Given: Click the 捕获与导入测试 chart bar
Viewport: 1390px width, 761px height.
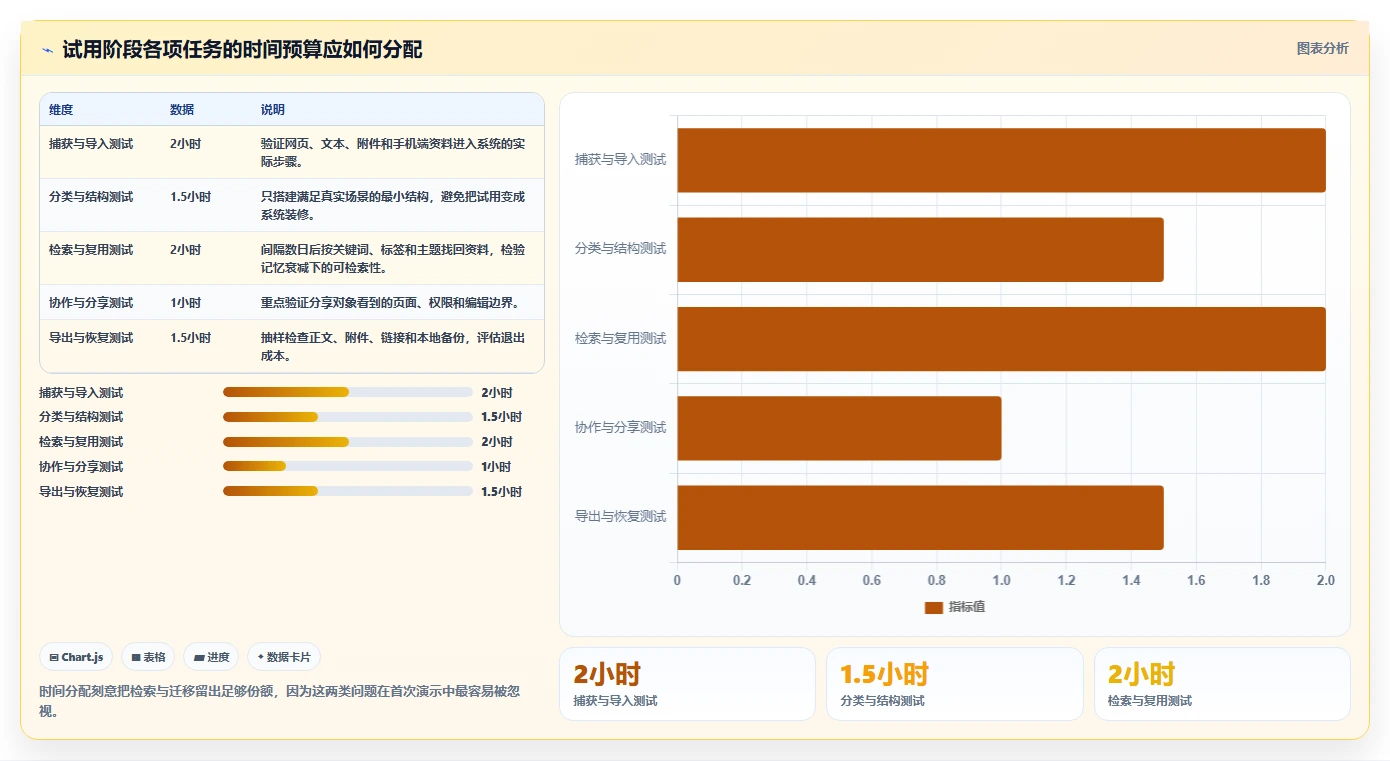Looking at the screenshot, I should [x=1001, y=160].
